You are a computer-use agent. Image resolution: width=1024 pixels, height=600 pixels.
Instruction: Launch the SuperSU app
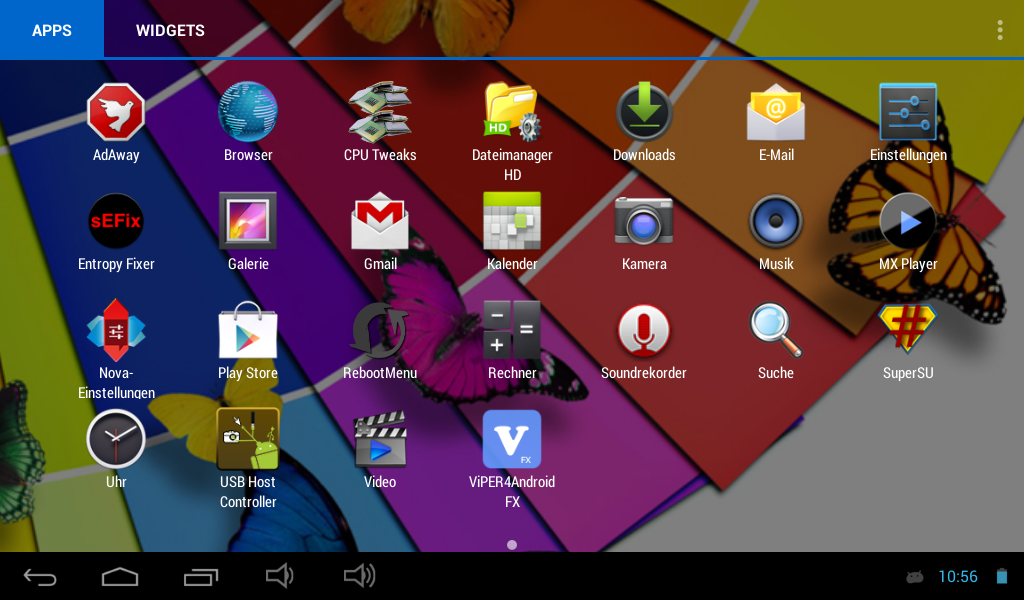click(908, 330)
